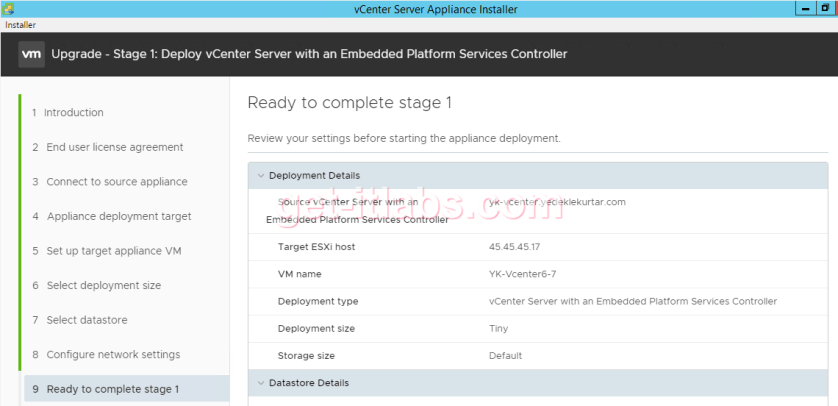Select Set up target appliance VM step
The width and height of the screenshot is (838, 406).
click(114, 251)
